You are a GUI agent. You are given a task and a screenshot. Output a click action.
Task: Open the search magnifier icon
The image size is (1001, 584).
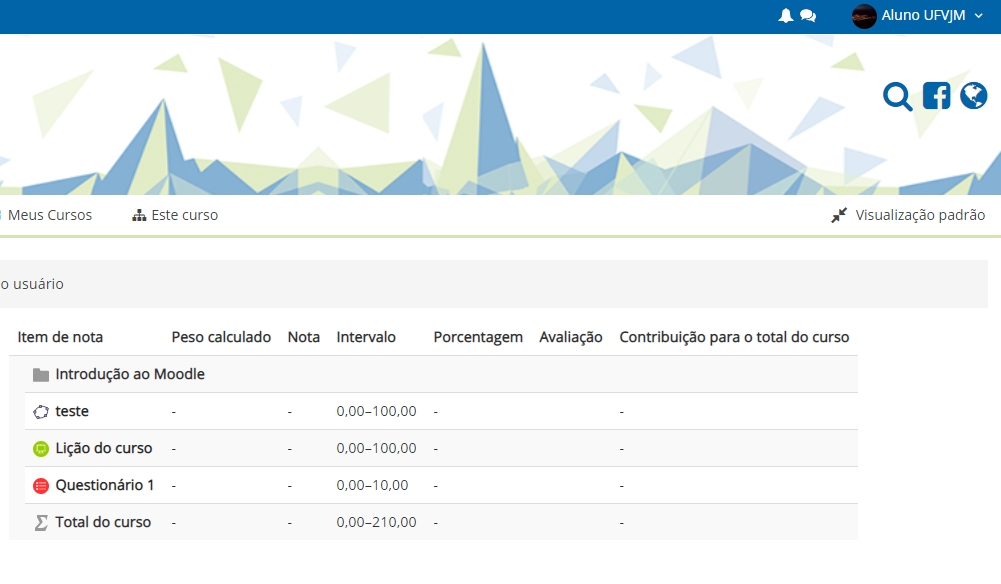897,96
